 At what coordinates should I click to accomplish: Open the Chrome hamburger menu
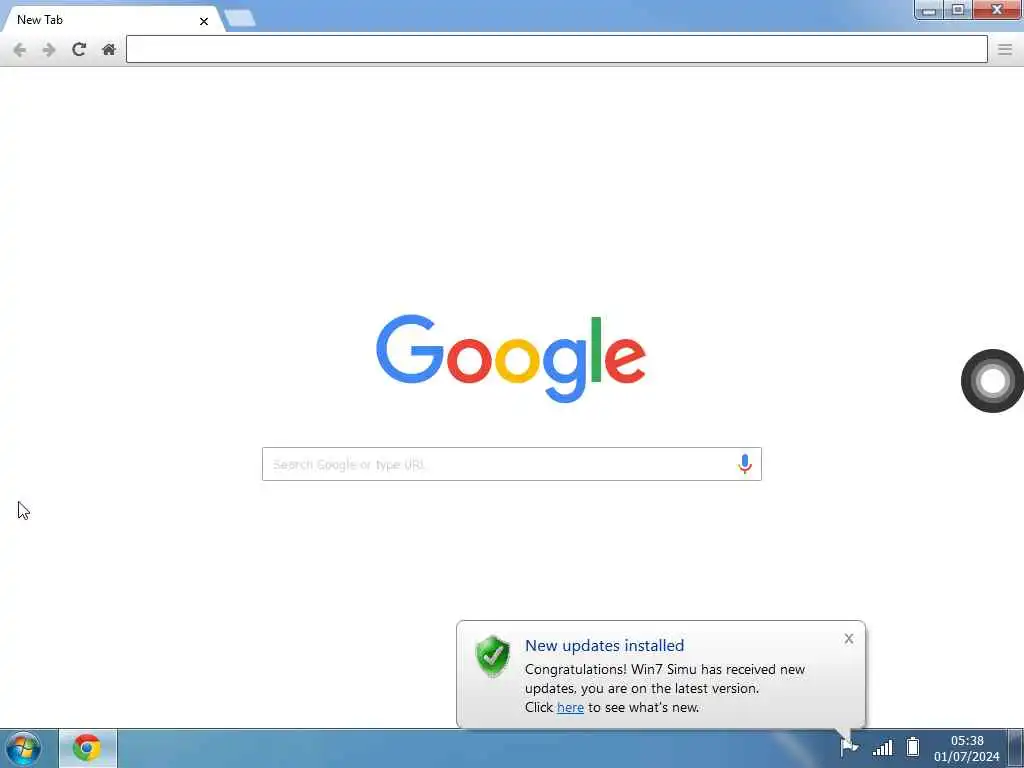coord(1005,50)
